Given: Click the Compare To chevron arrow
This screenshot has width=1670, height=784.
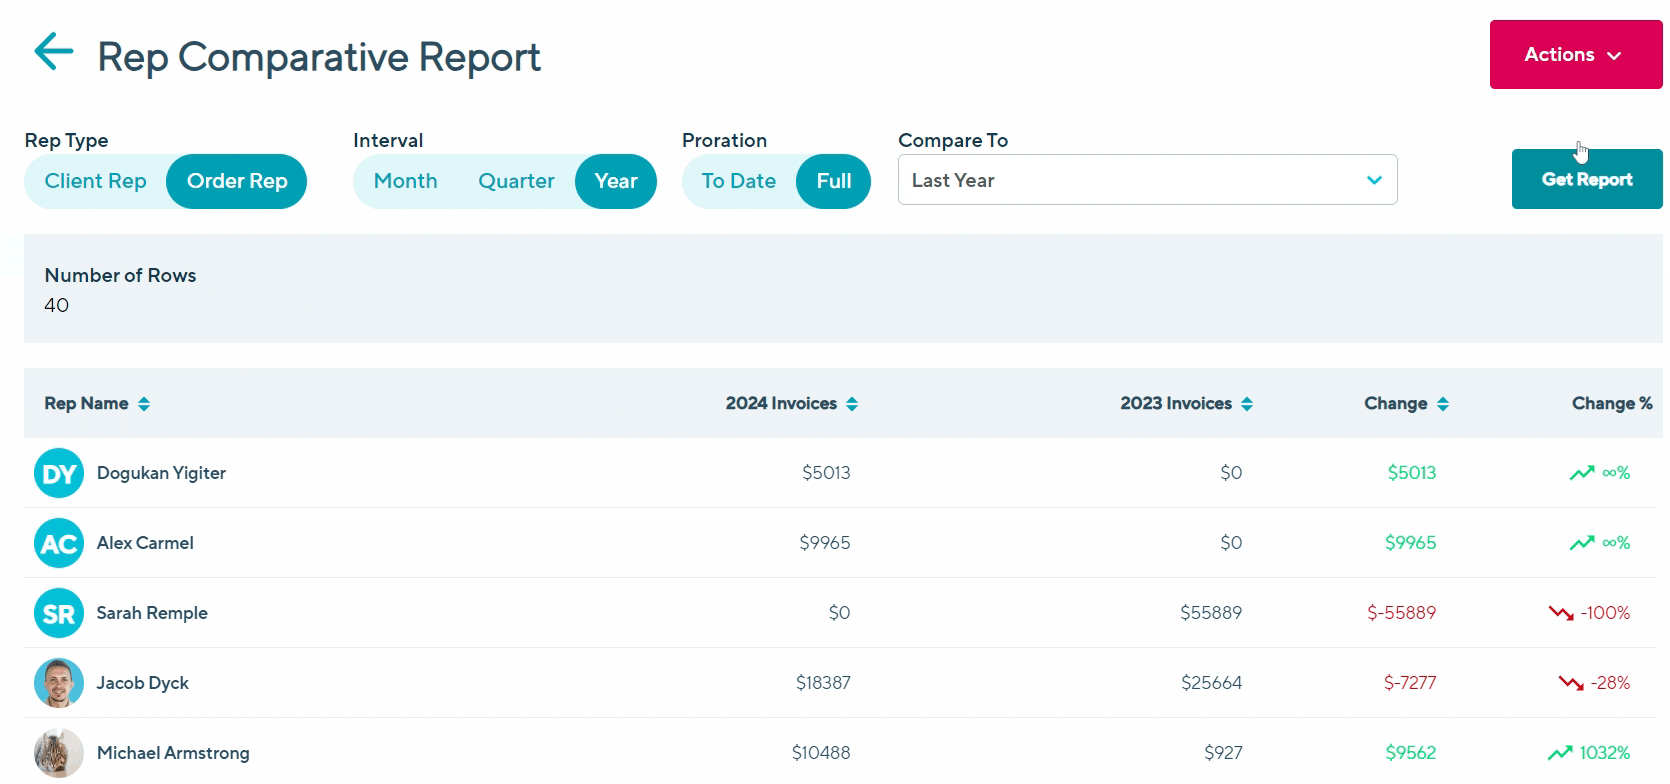Looking at the screenshot, I should pos(1374,180).
